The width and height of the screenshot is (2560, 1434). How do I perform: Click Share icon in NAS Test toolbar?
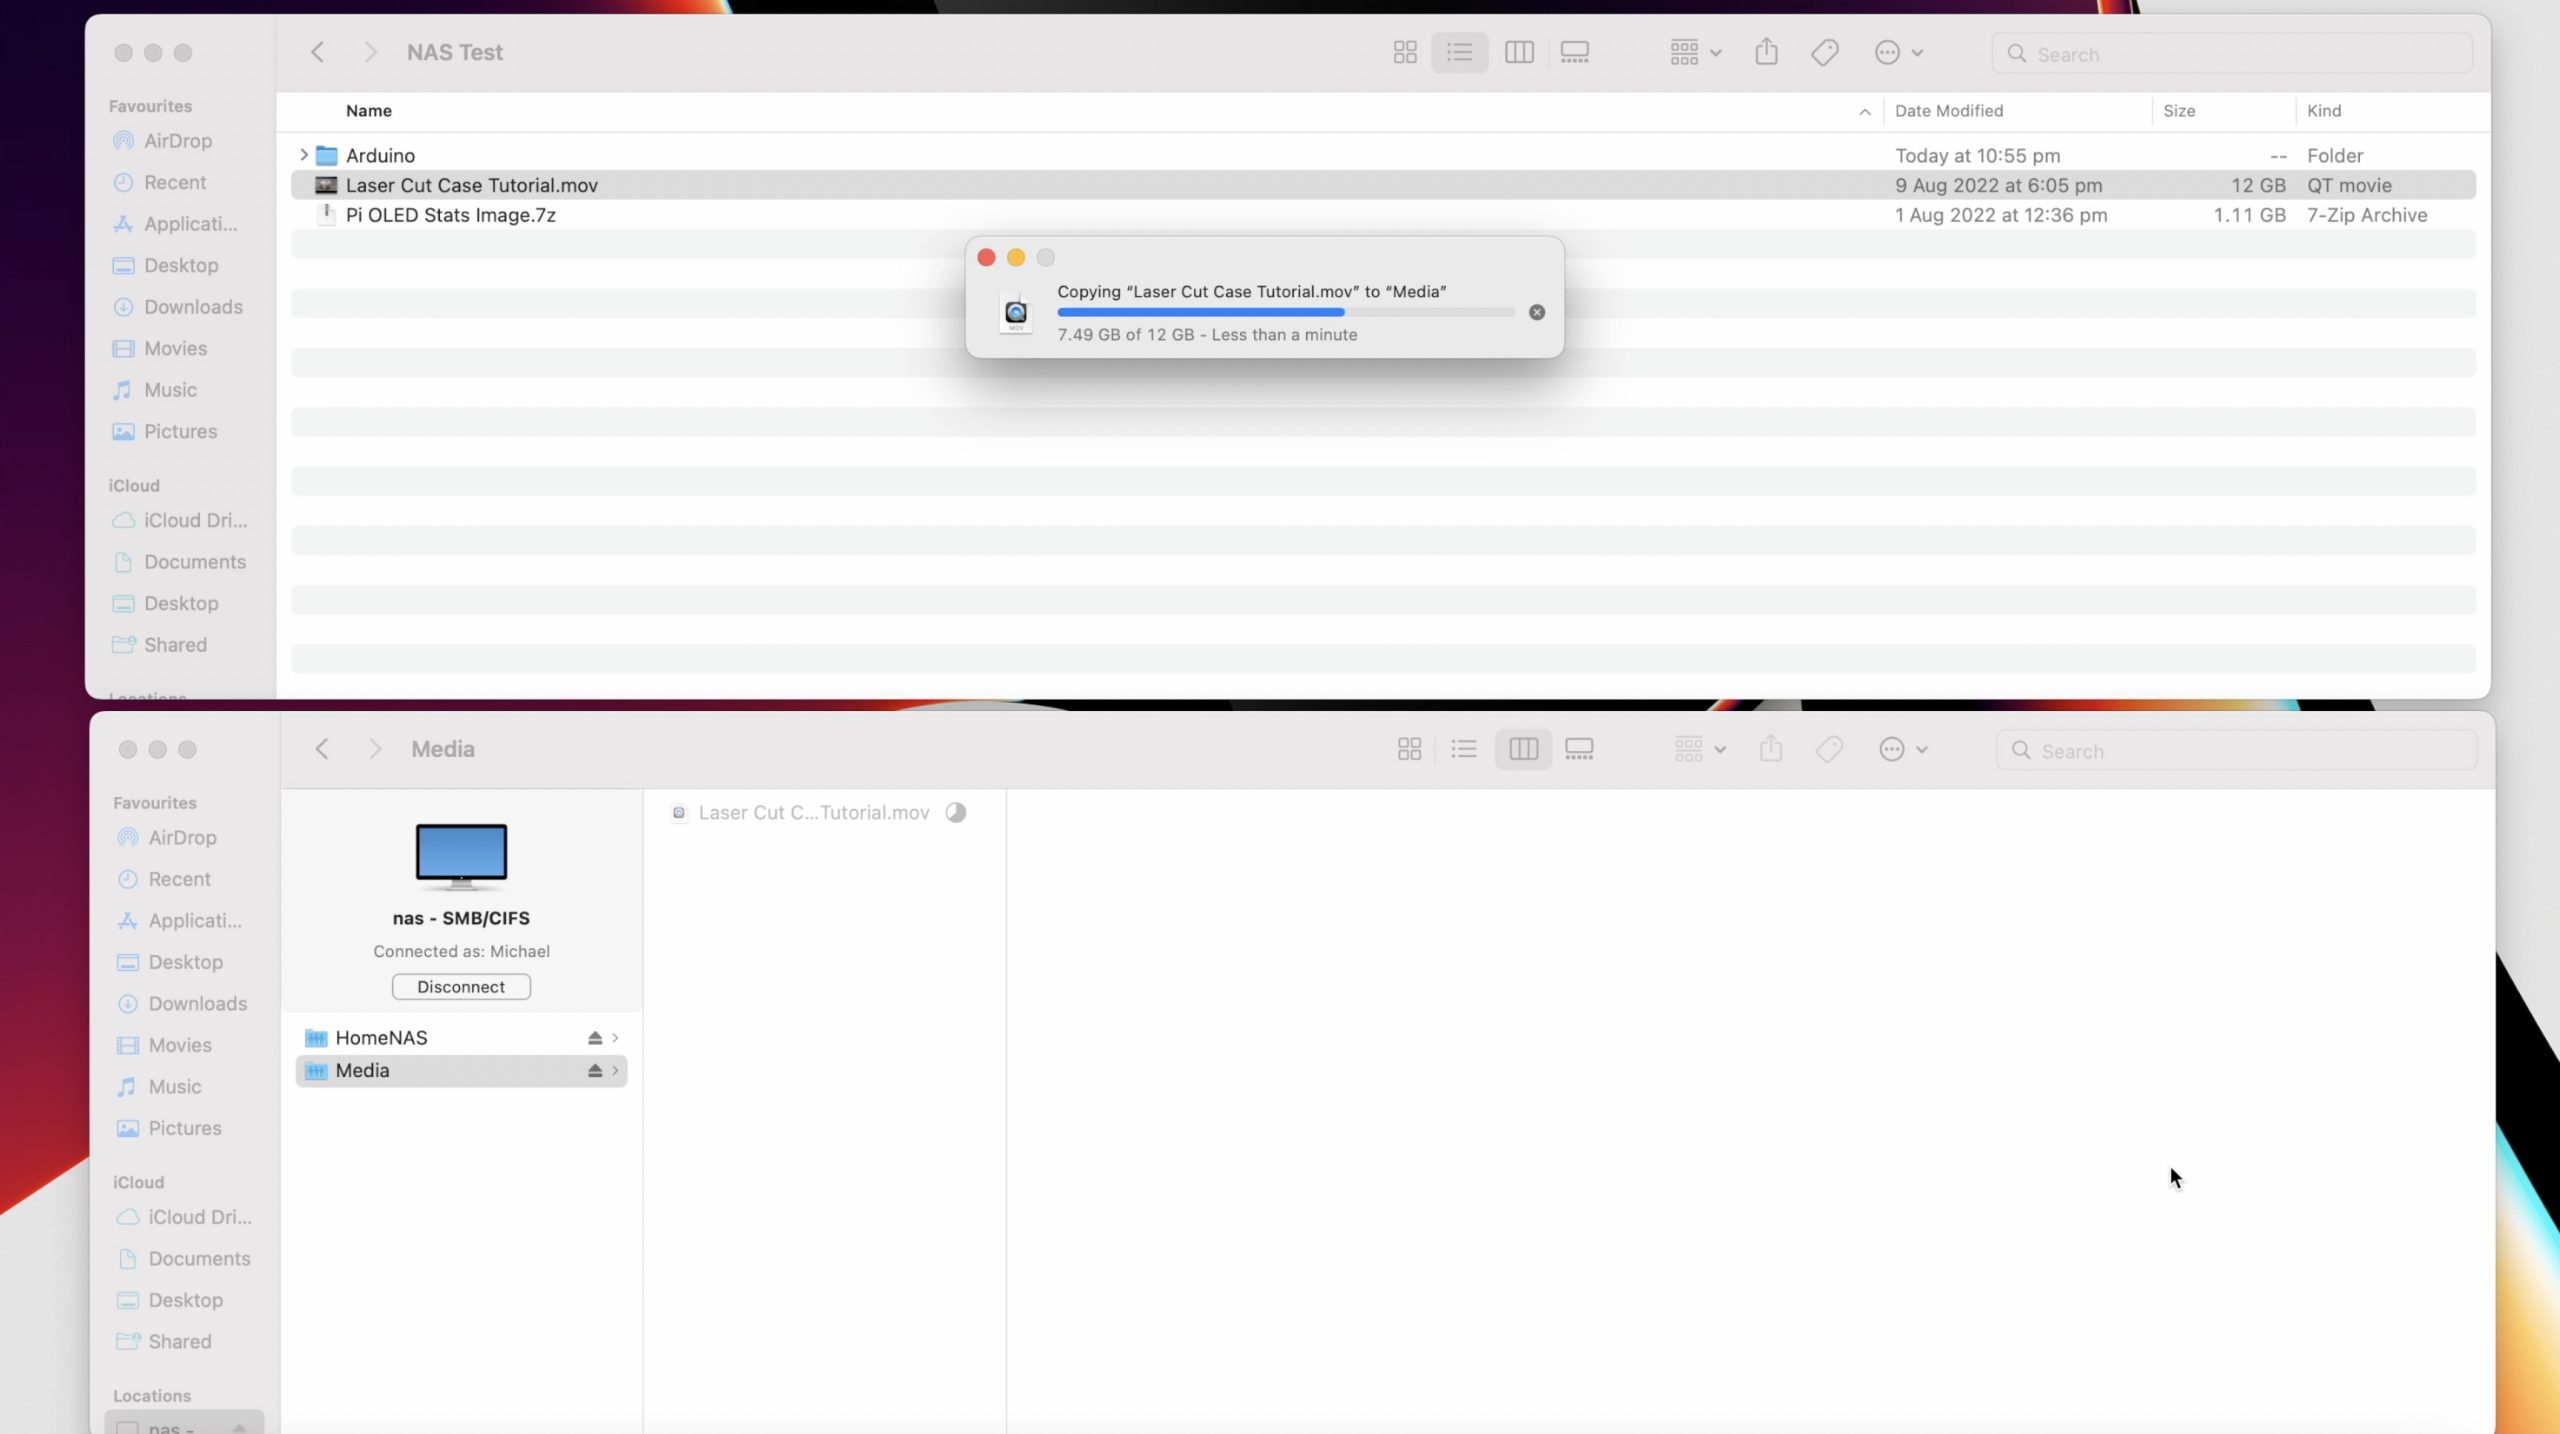pos(1766,53)
